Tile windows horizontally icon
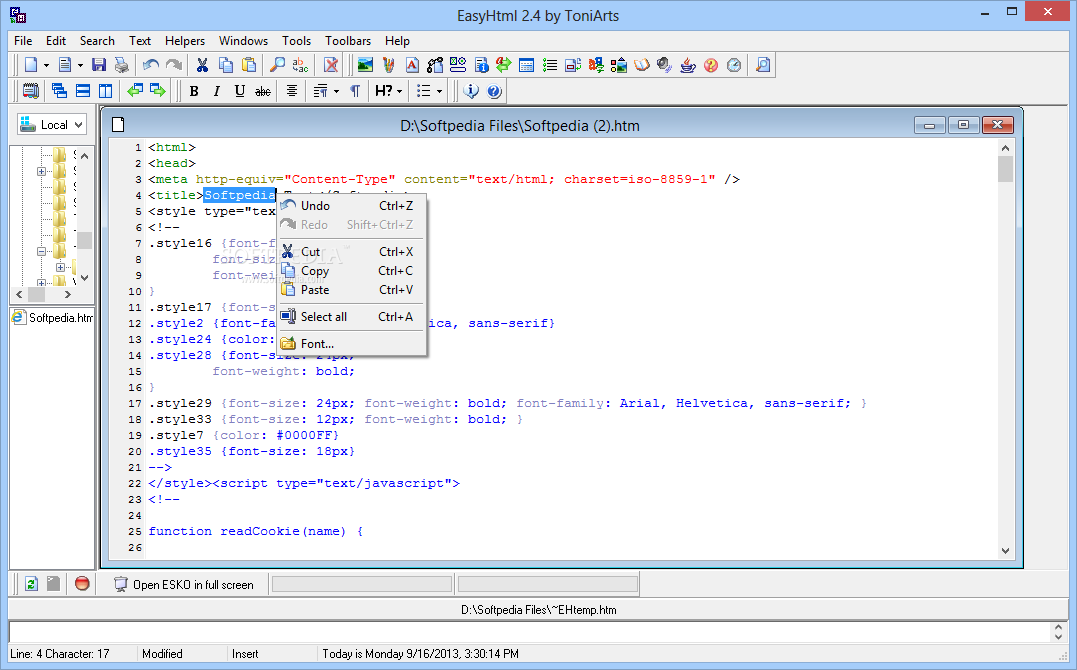The width and height of the screenshot is (1077, 670). tap(82, 91)
